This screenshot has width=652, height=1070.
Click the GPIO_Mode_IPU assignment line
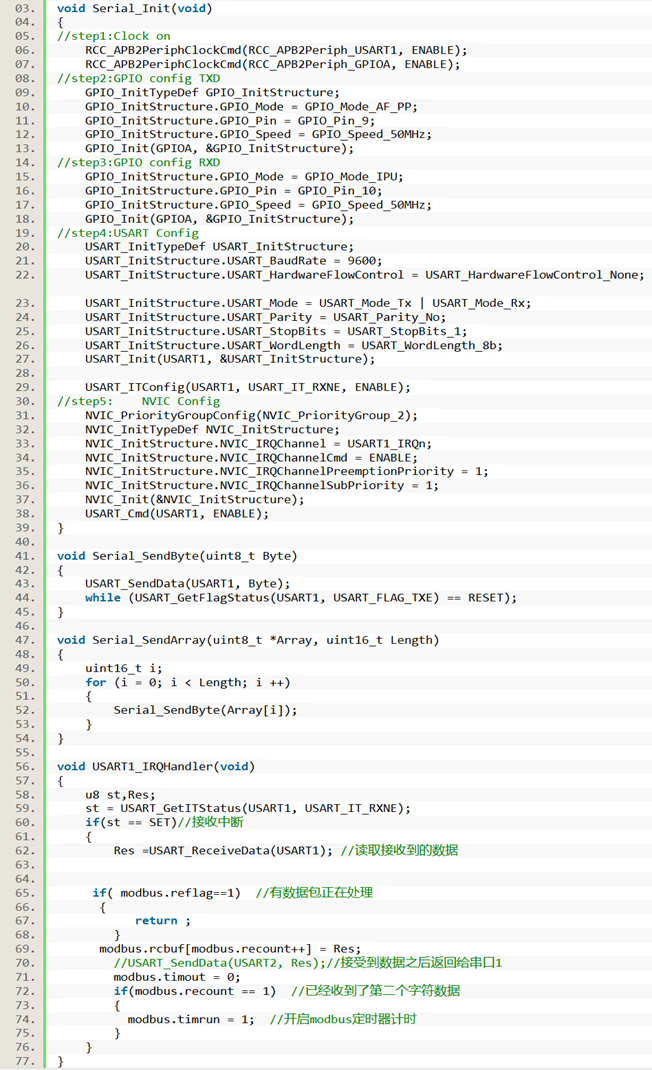pos(244,177)
